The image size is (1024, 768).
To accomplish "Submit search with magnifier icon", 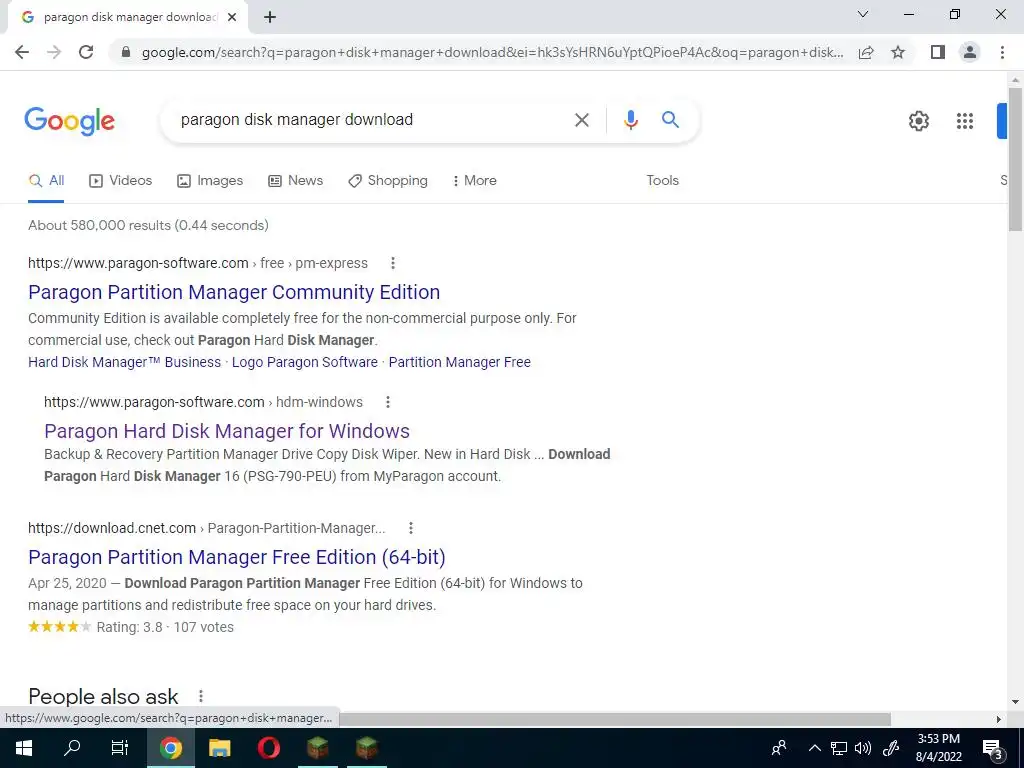I will click(x=670, y=120).
